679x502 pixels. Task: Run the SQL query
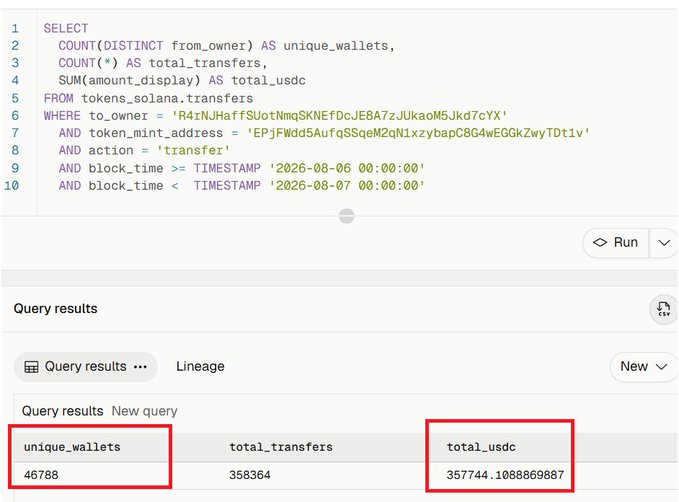615,243
